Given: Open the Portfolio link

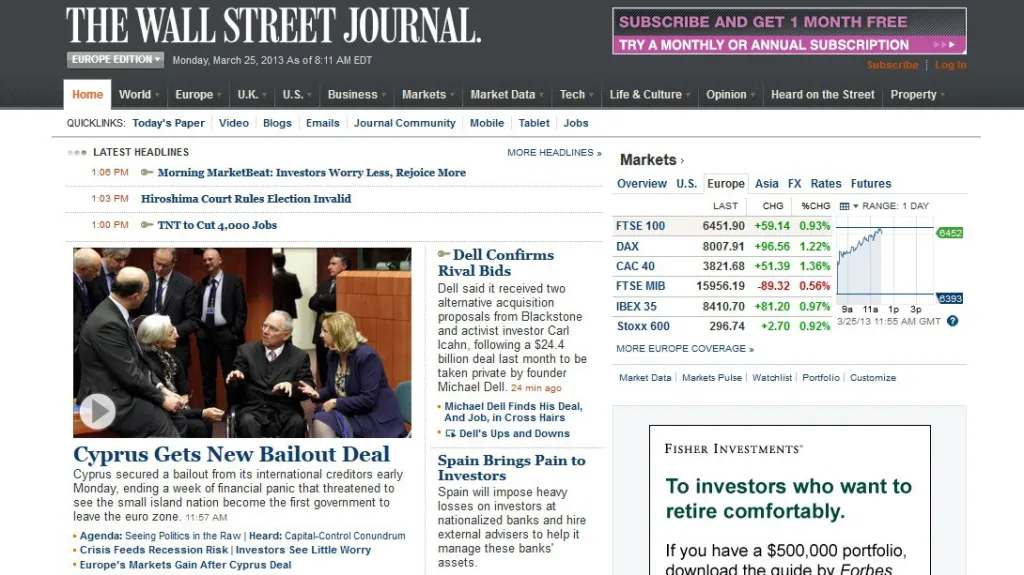Looking at the screenshot, I should pyautogui.click(x=821, y=378).
